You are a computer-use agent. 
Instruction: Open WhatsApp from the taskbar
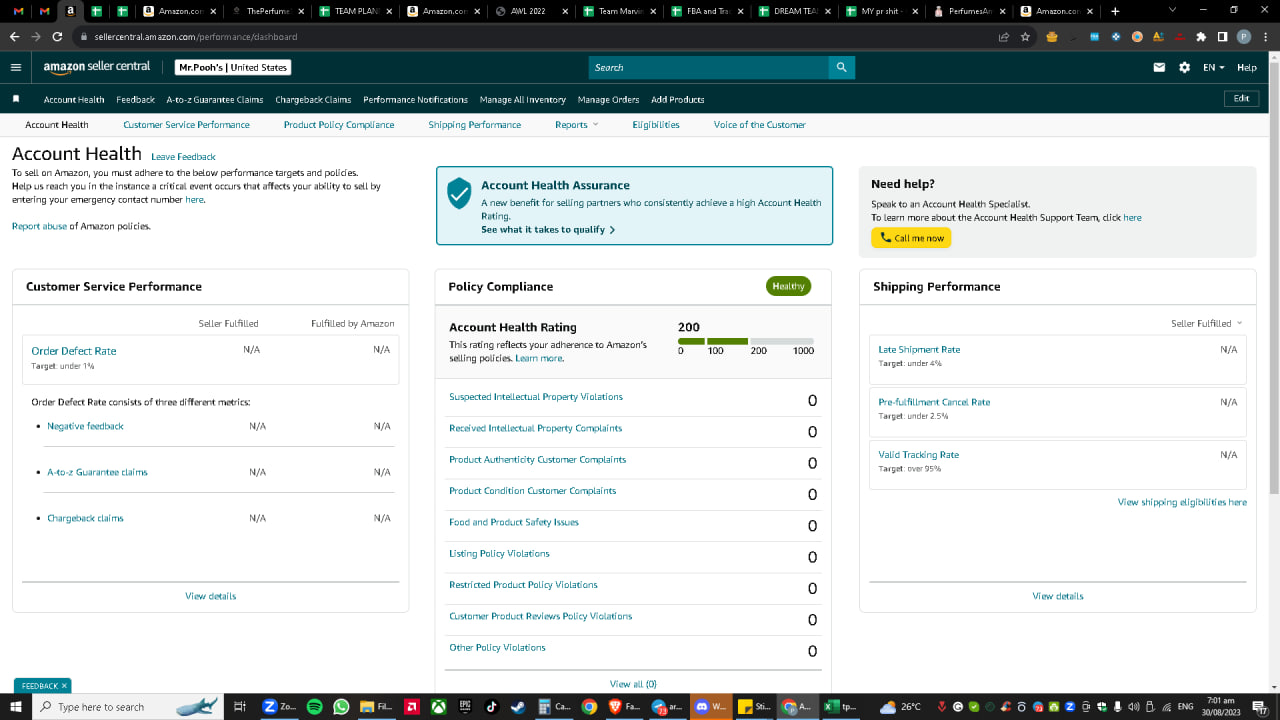coord(341,706)
